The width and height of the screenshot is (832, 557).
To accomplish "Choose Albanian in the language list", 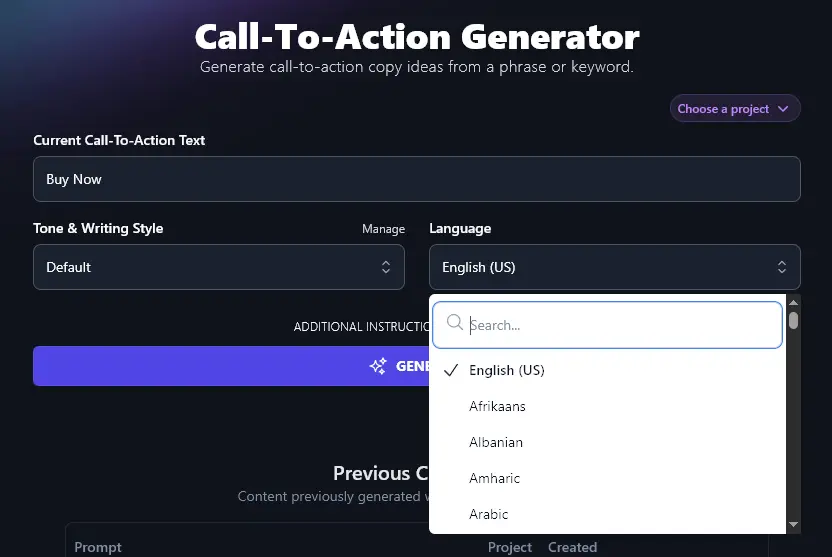I will [607, 442].
